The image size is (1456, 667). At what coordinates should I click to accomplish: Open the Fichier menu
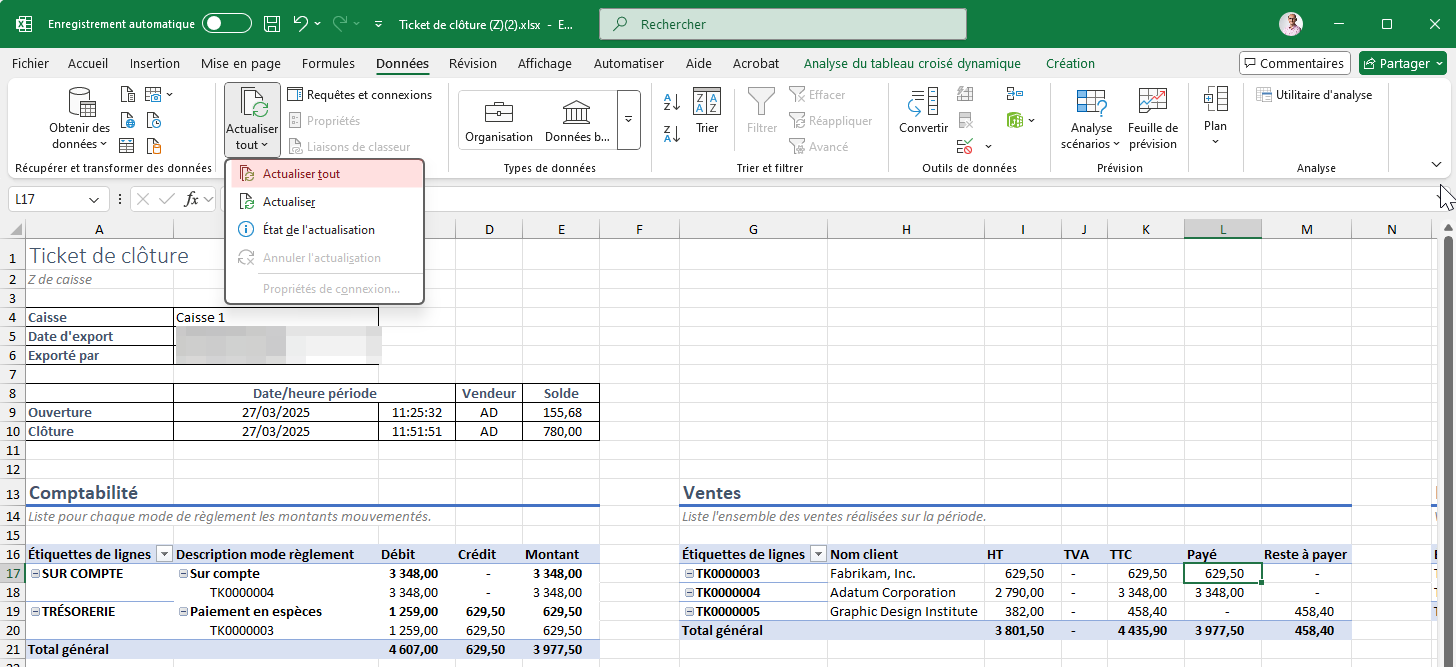[x=30, y=64]
